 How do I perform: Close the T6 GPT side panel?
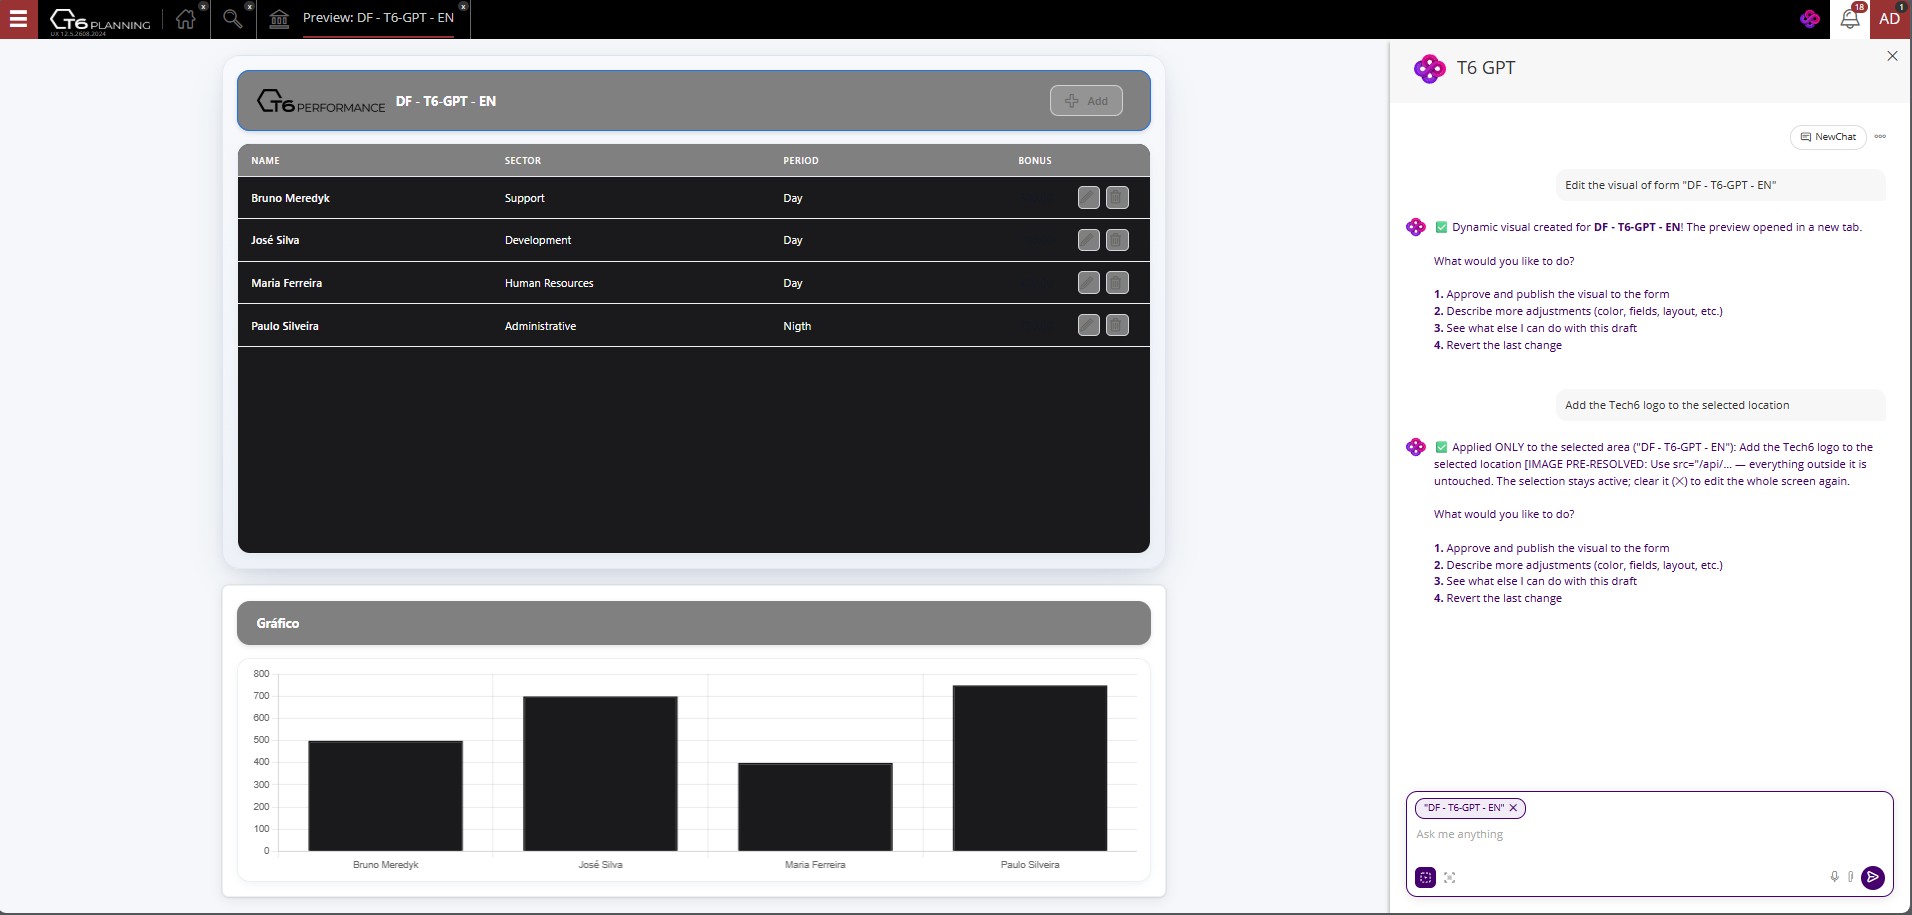point(1892,56)
